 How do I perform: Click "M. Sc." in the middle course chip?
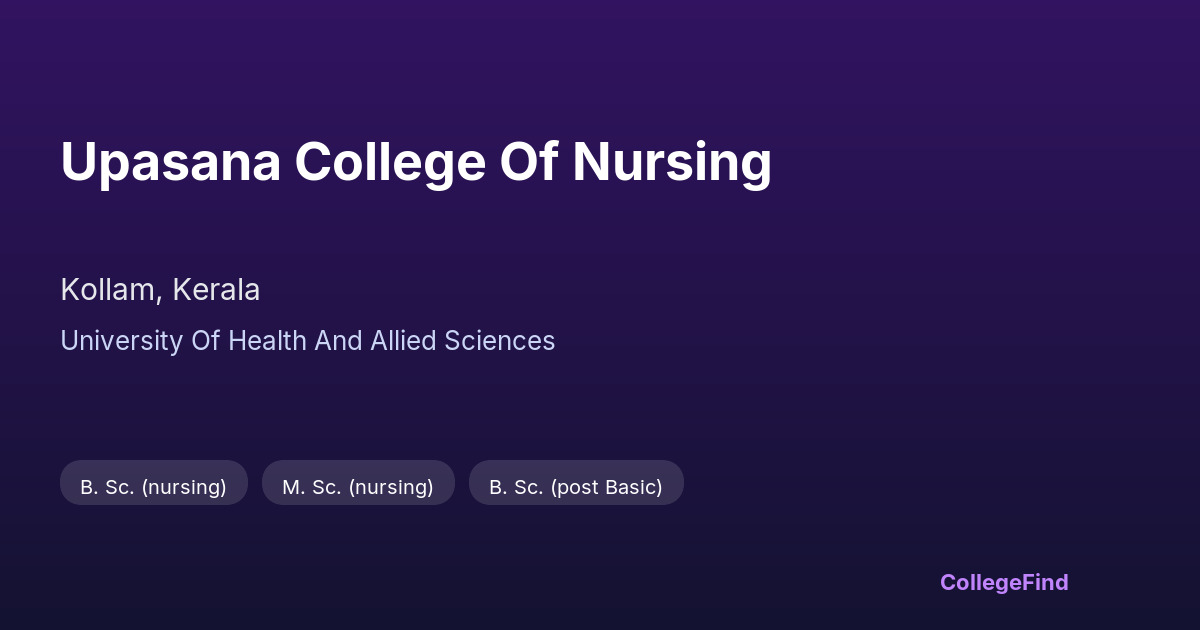pyautogui.click(x=311, y=487)
